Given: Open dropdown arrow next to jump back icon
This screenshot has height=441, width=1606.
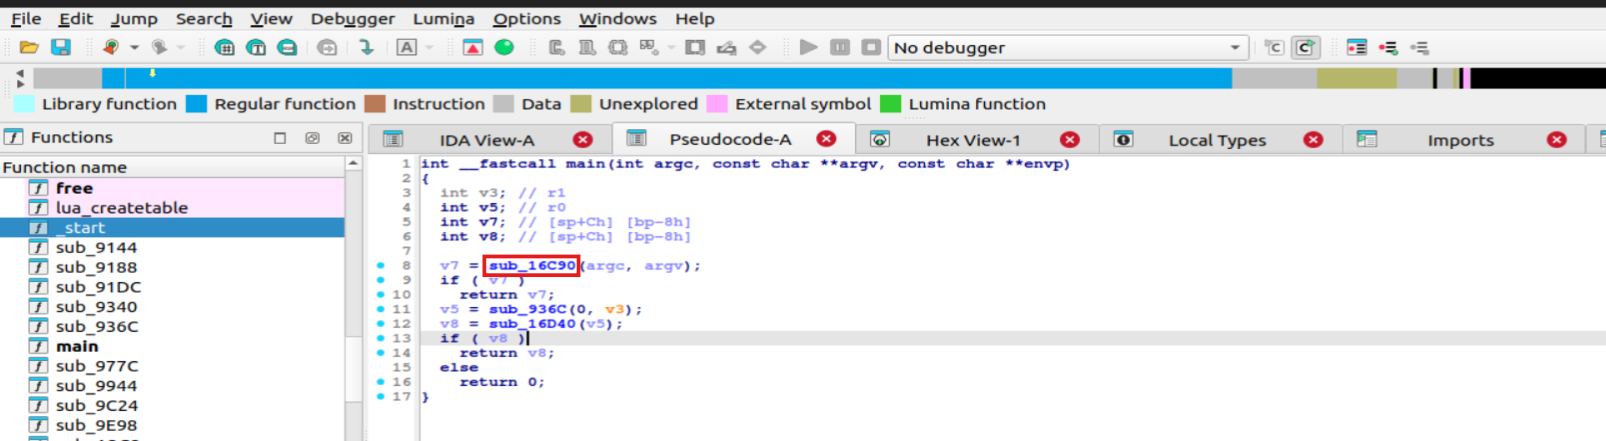Looking at the screenshot, I should click(134, 47).
